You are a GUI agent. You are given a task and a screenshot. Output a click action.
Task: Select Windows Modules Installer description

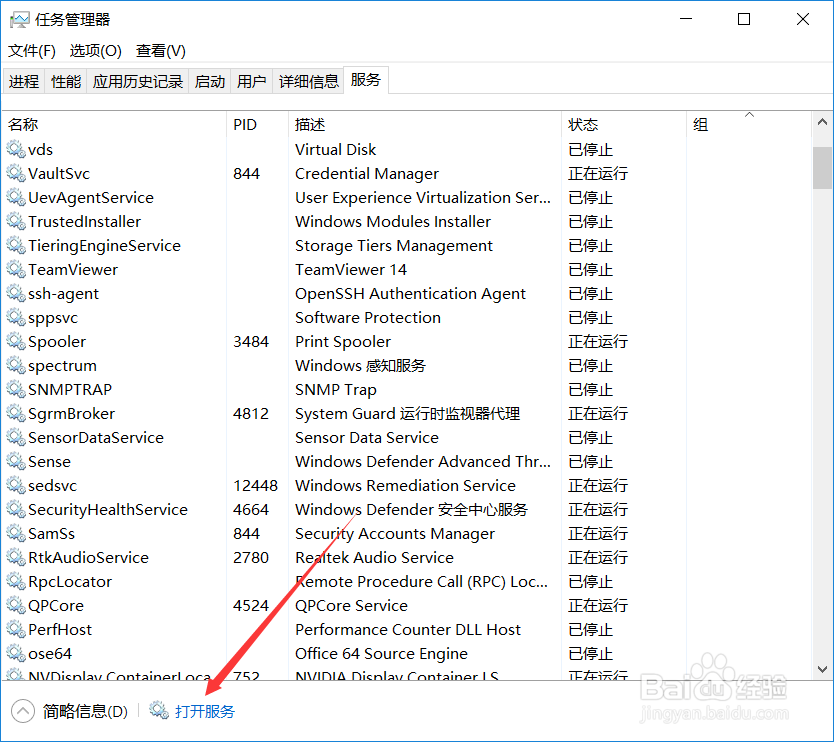pyautogui.click(x=393, y=221)
